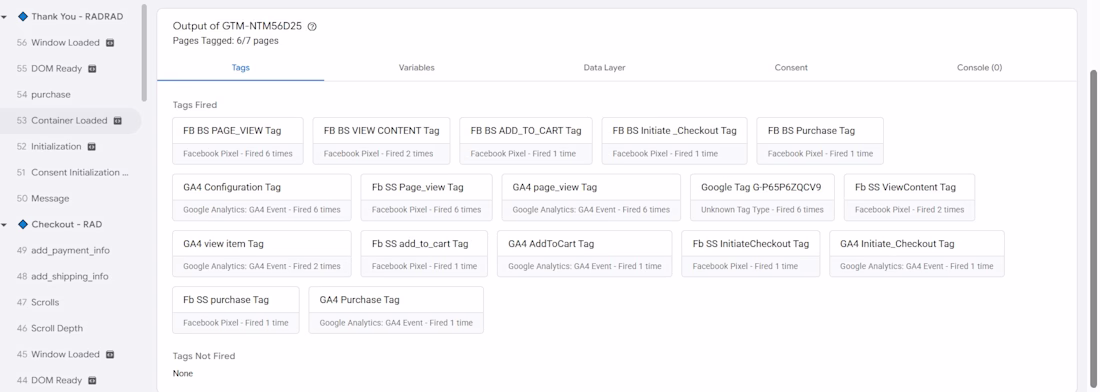Collapse the Thank You - RADRAD page group
This screenshot has height=392, width=1100.
click(5, 17)
